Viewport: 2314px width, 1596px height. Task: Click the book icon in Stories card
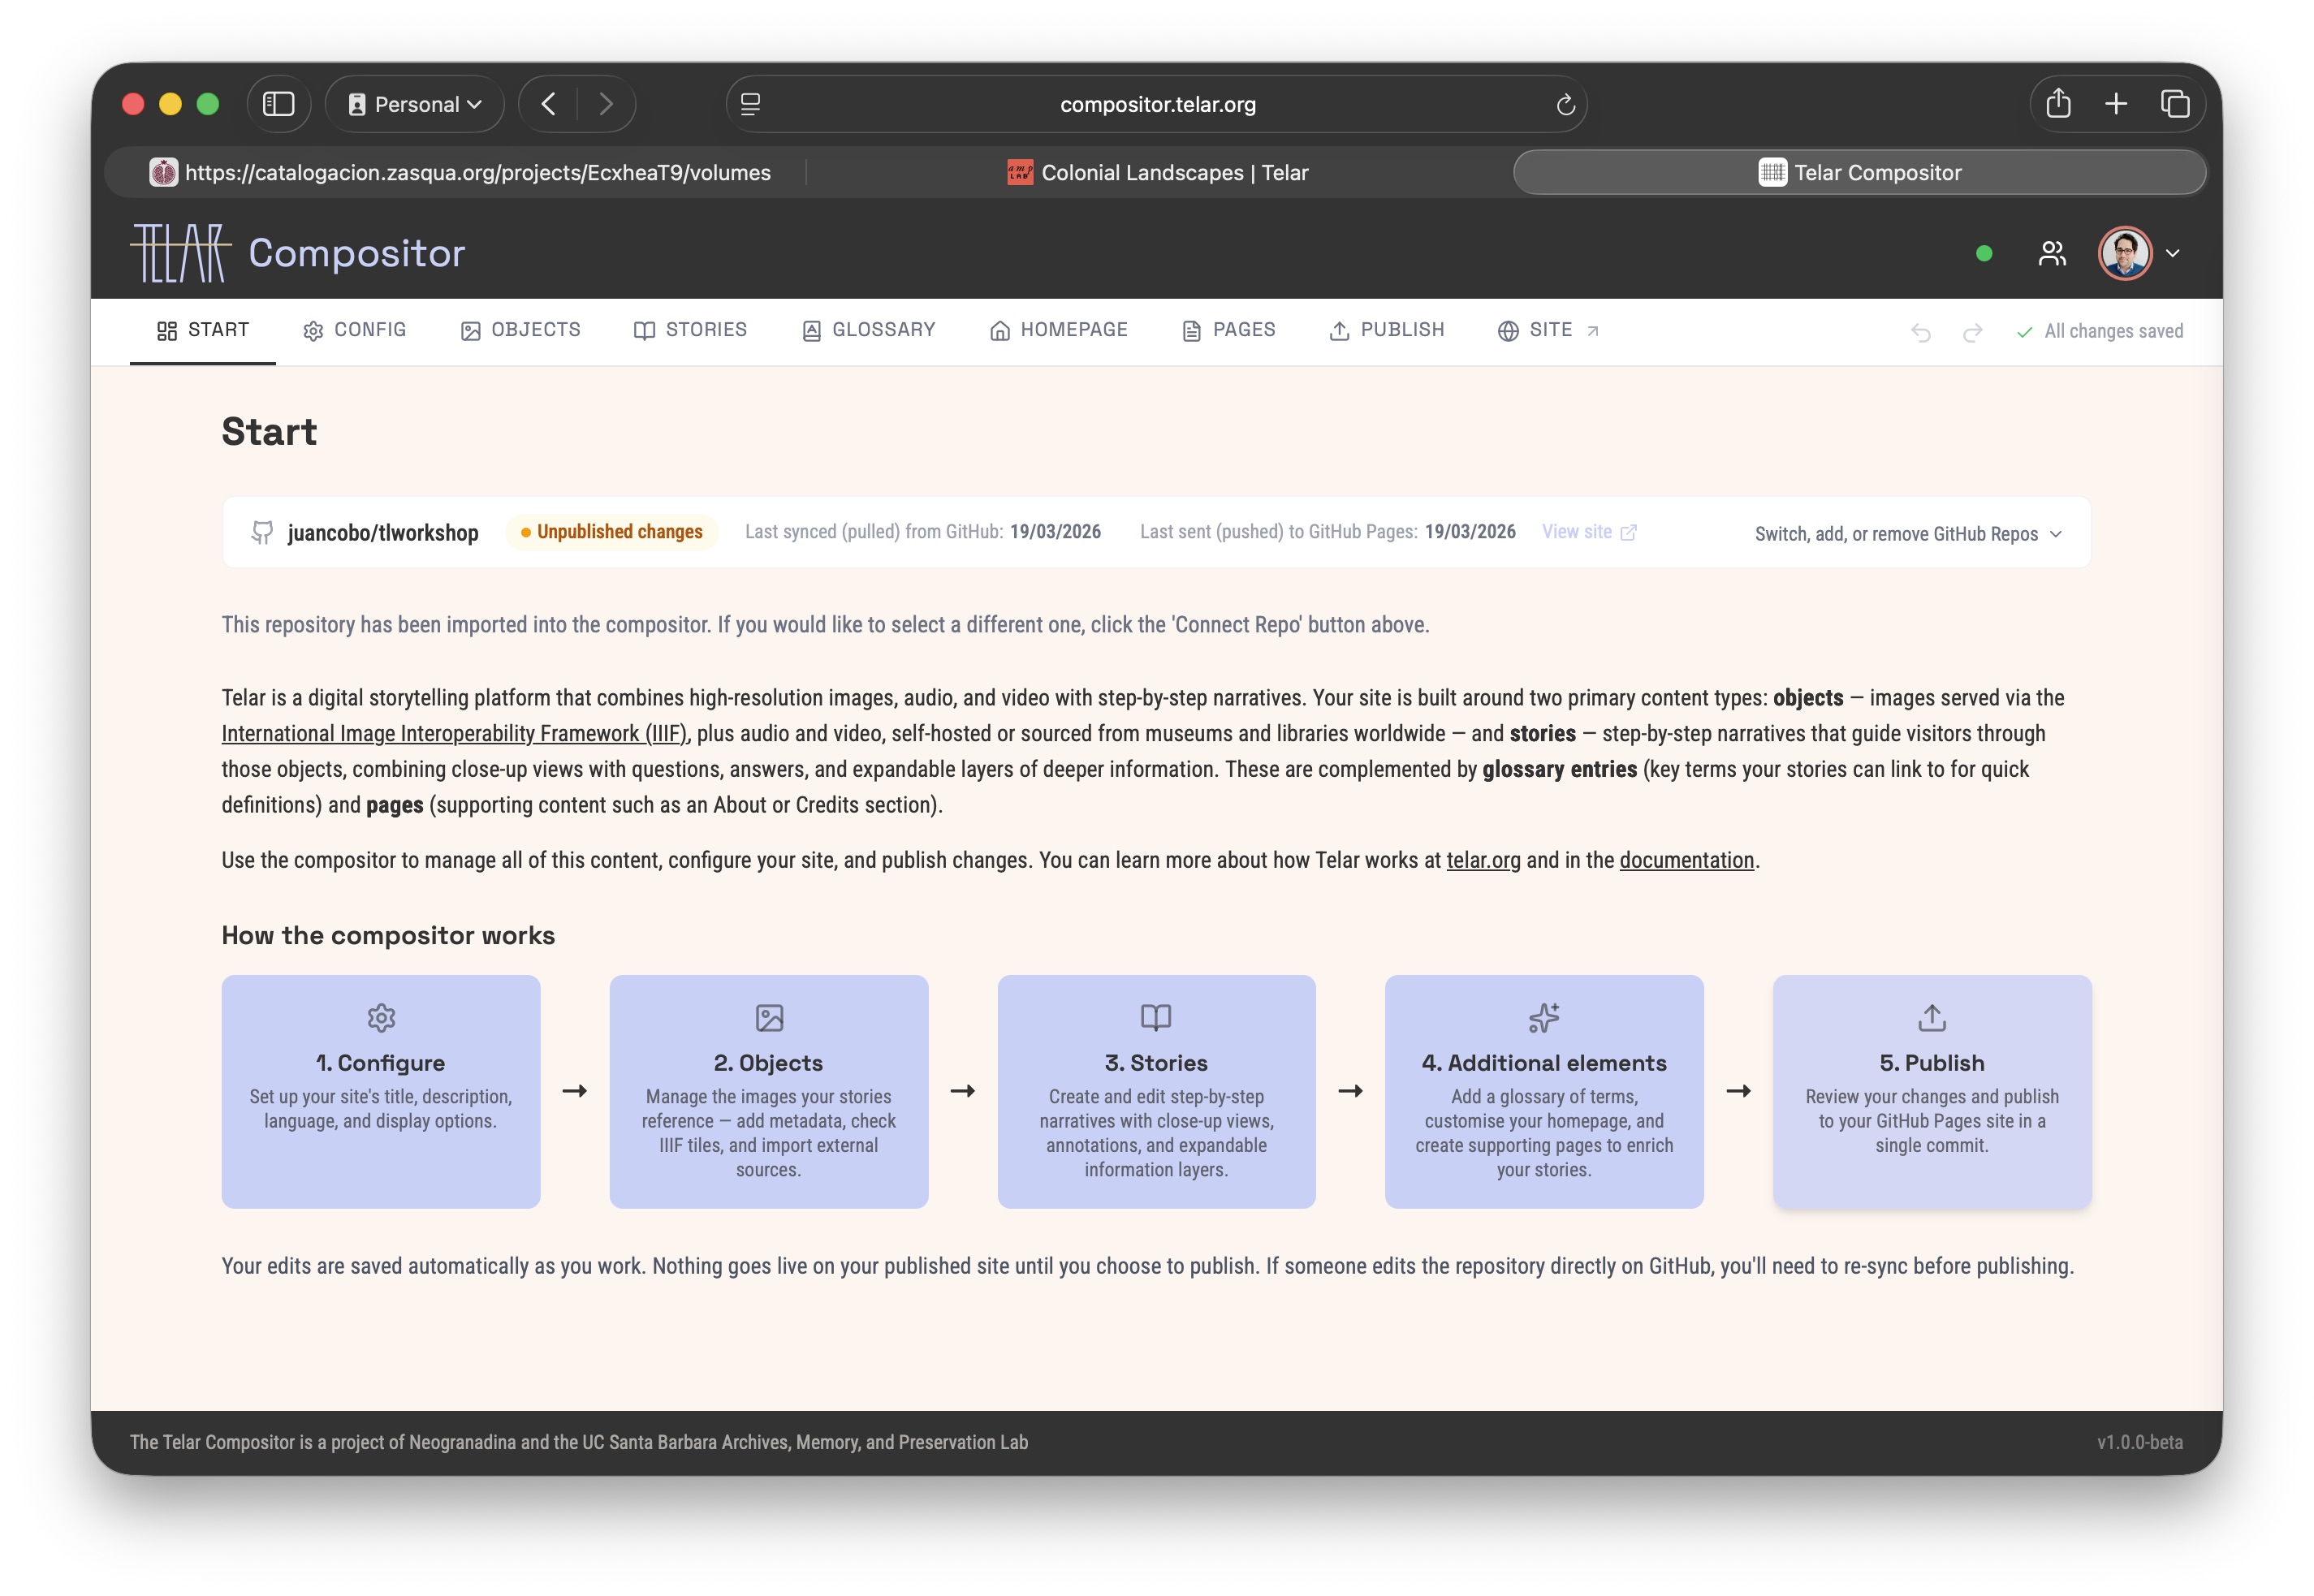pos(1156,1018)
